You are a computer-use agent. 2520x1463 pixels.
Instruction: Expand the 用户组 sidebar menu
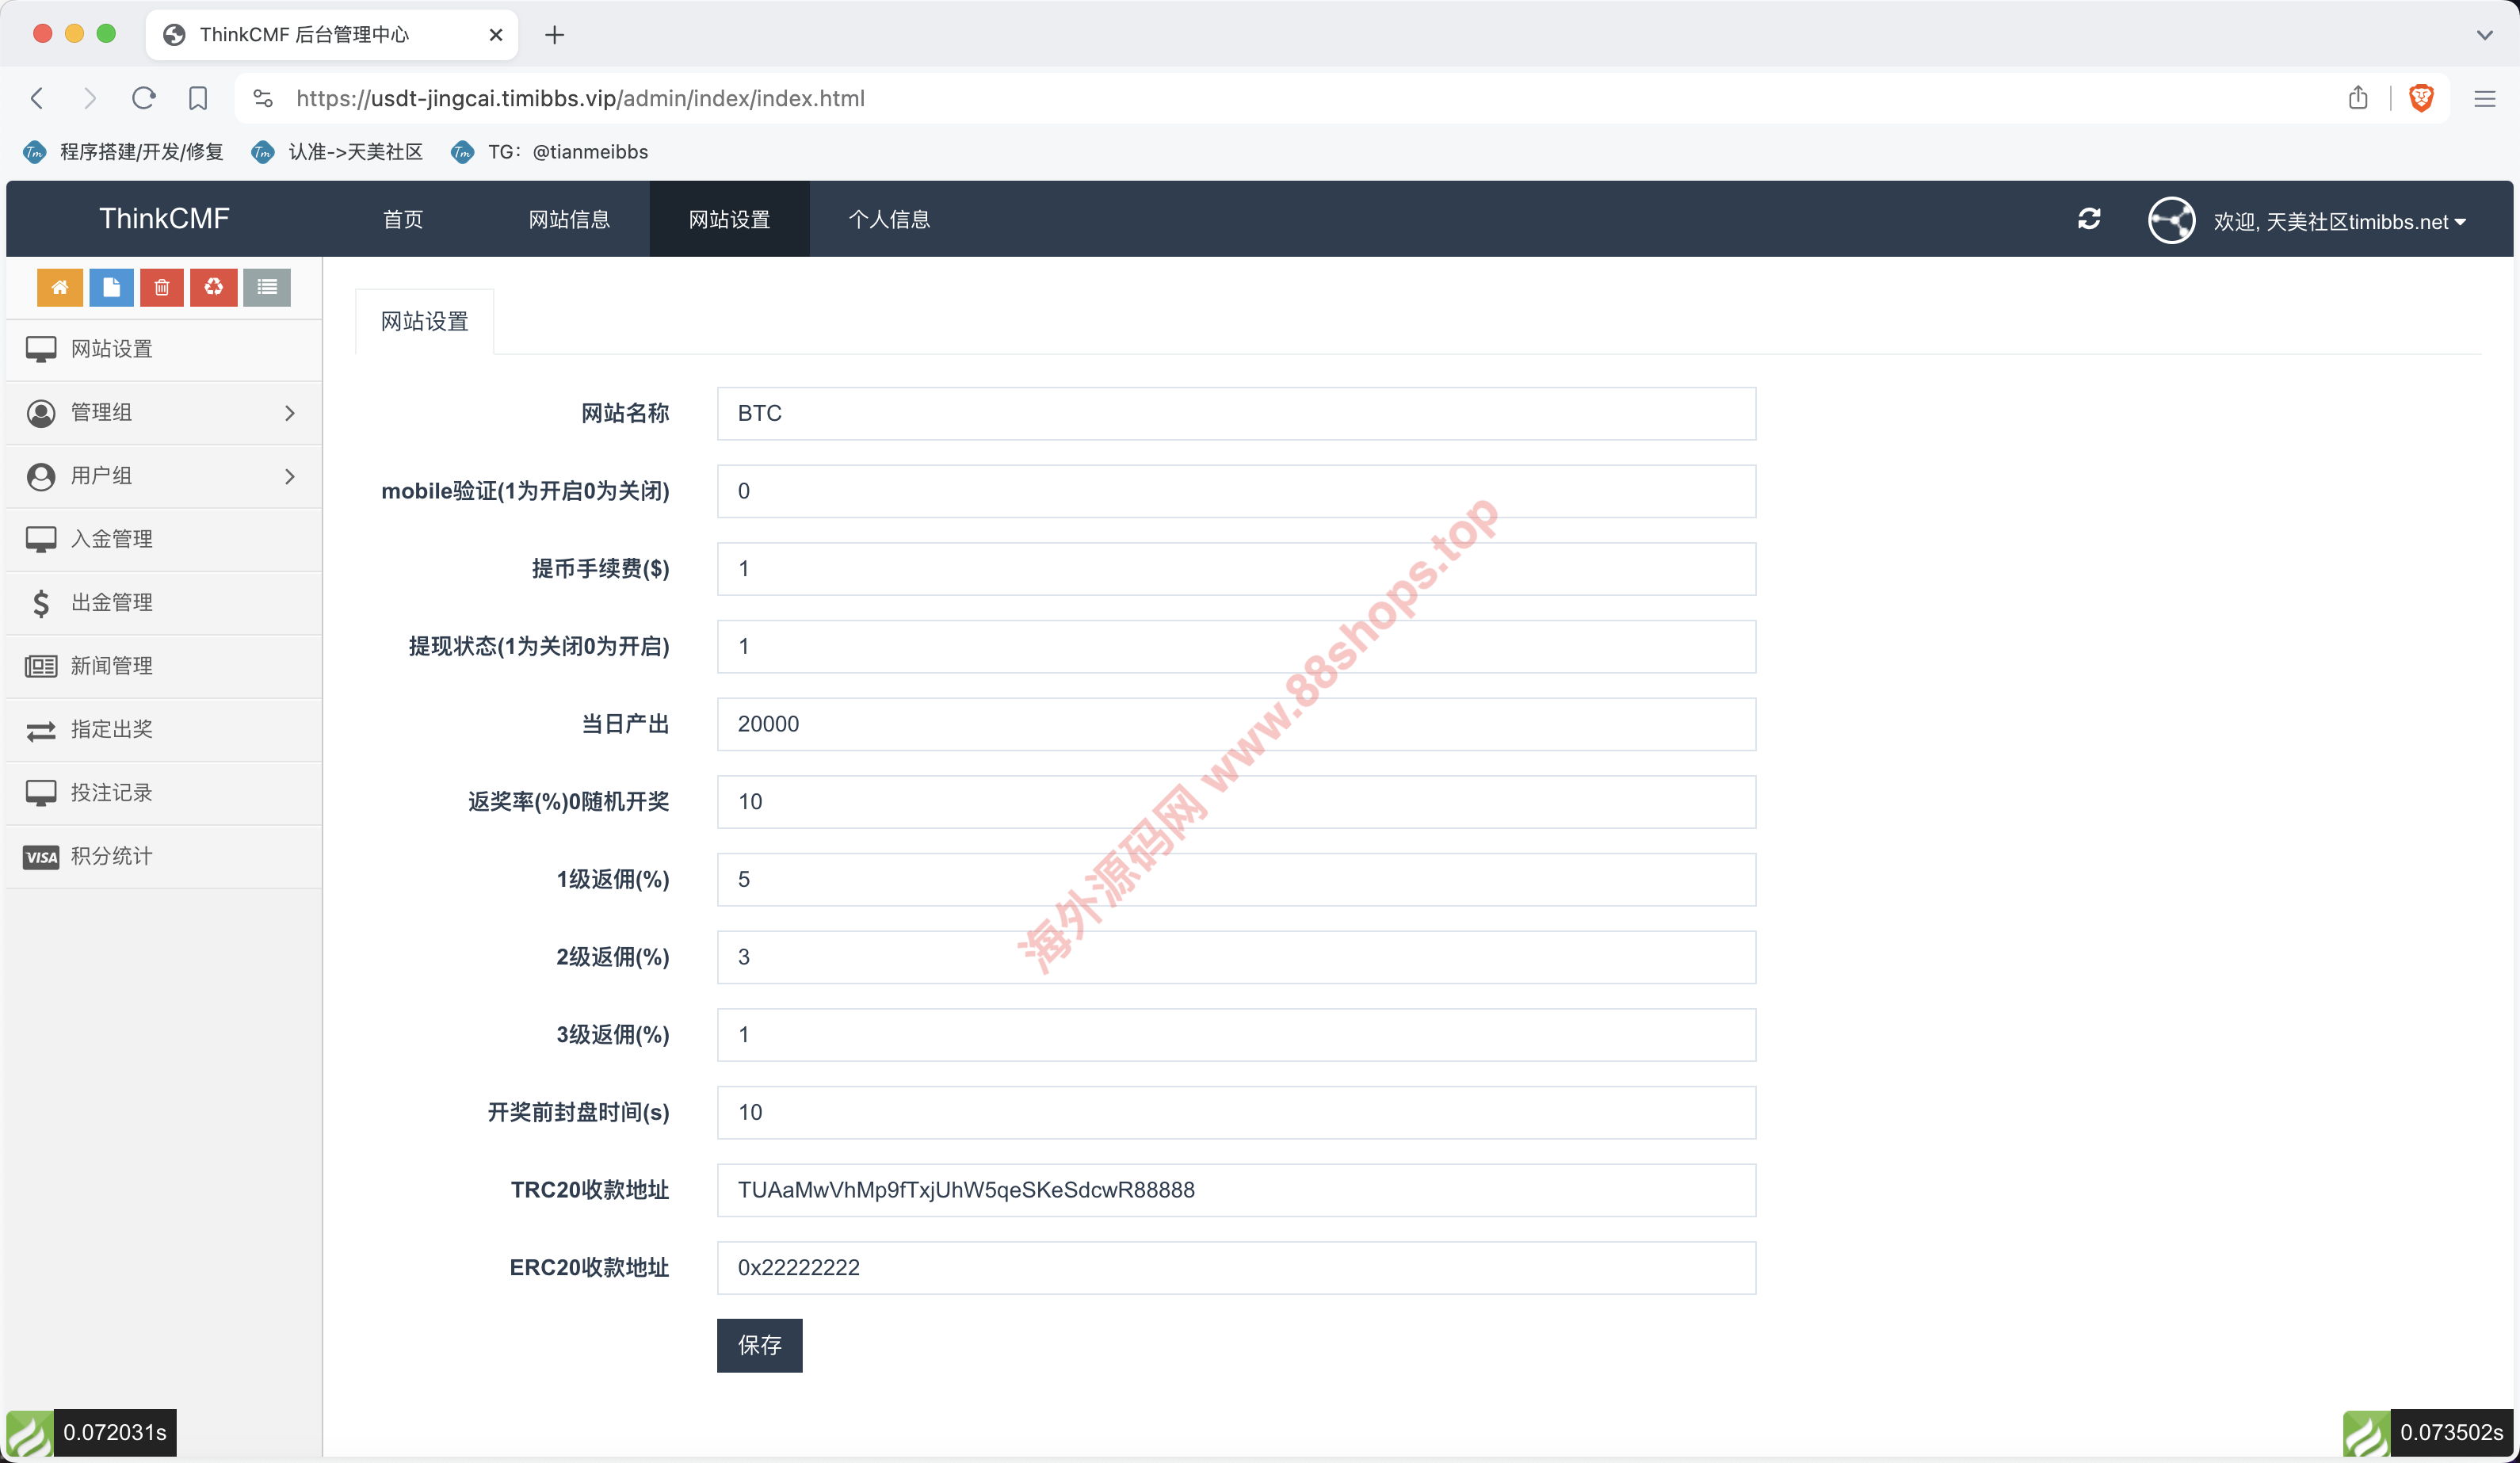coord(164,476)
